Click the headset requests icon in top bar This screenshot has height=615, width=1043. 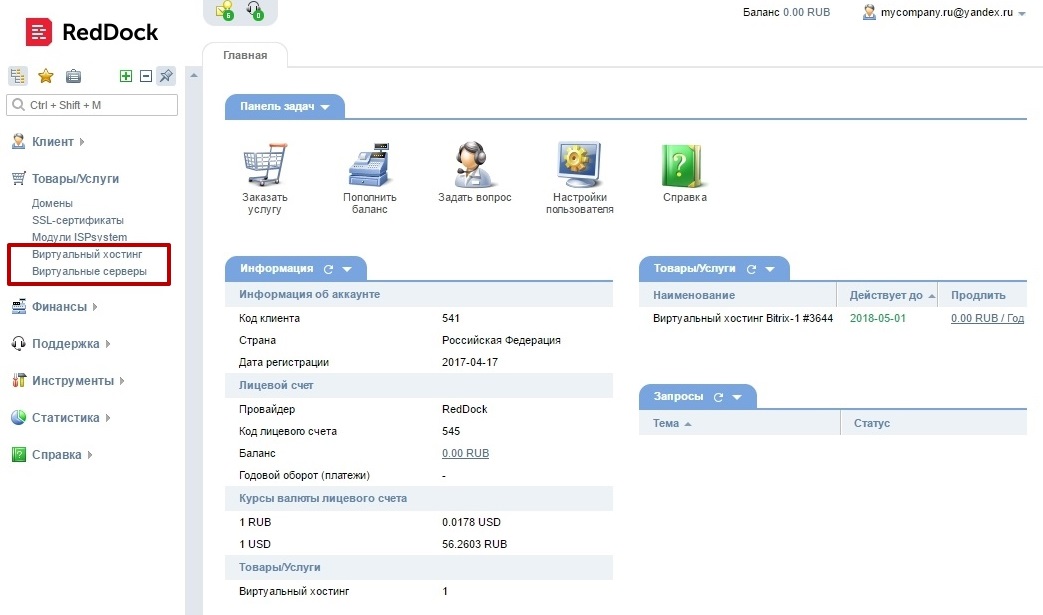point(256,12)
